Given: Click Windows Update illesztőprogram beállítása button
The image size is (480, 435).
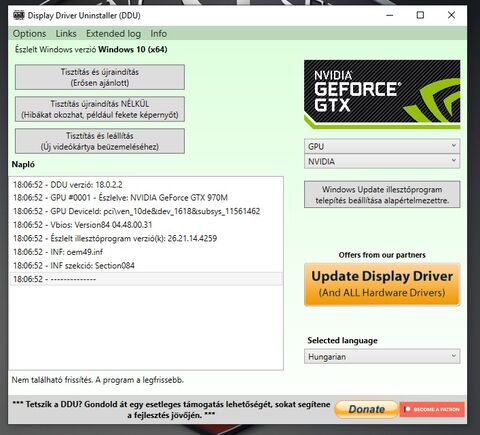Looking at the screenshot, I should click(x=382, y=195).
